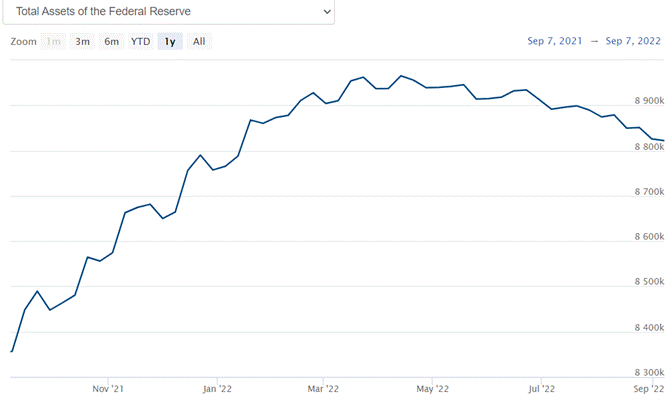Click the Nov '21 axis label

click(108, 389)
